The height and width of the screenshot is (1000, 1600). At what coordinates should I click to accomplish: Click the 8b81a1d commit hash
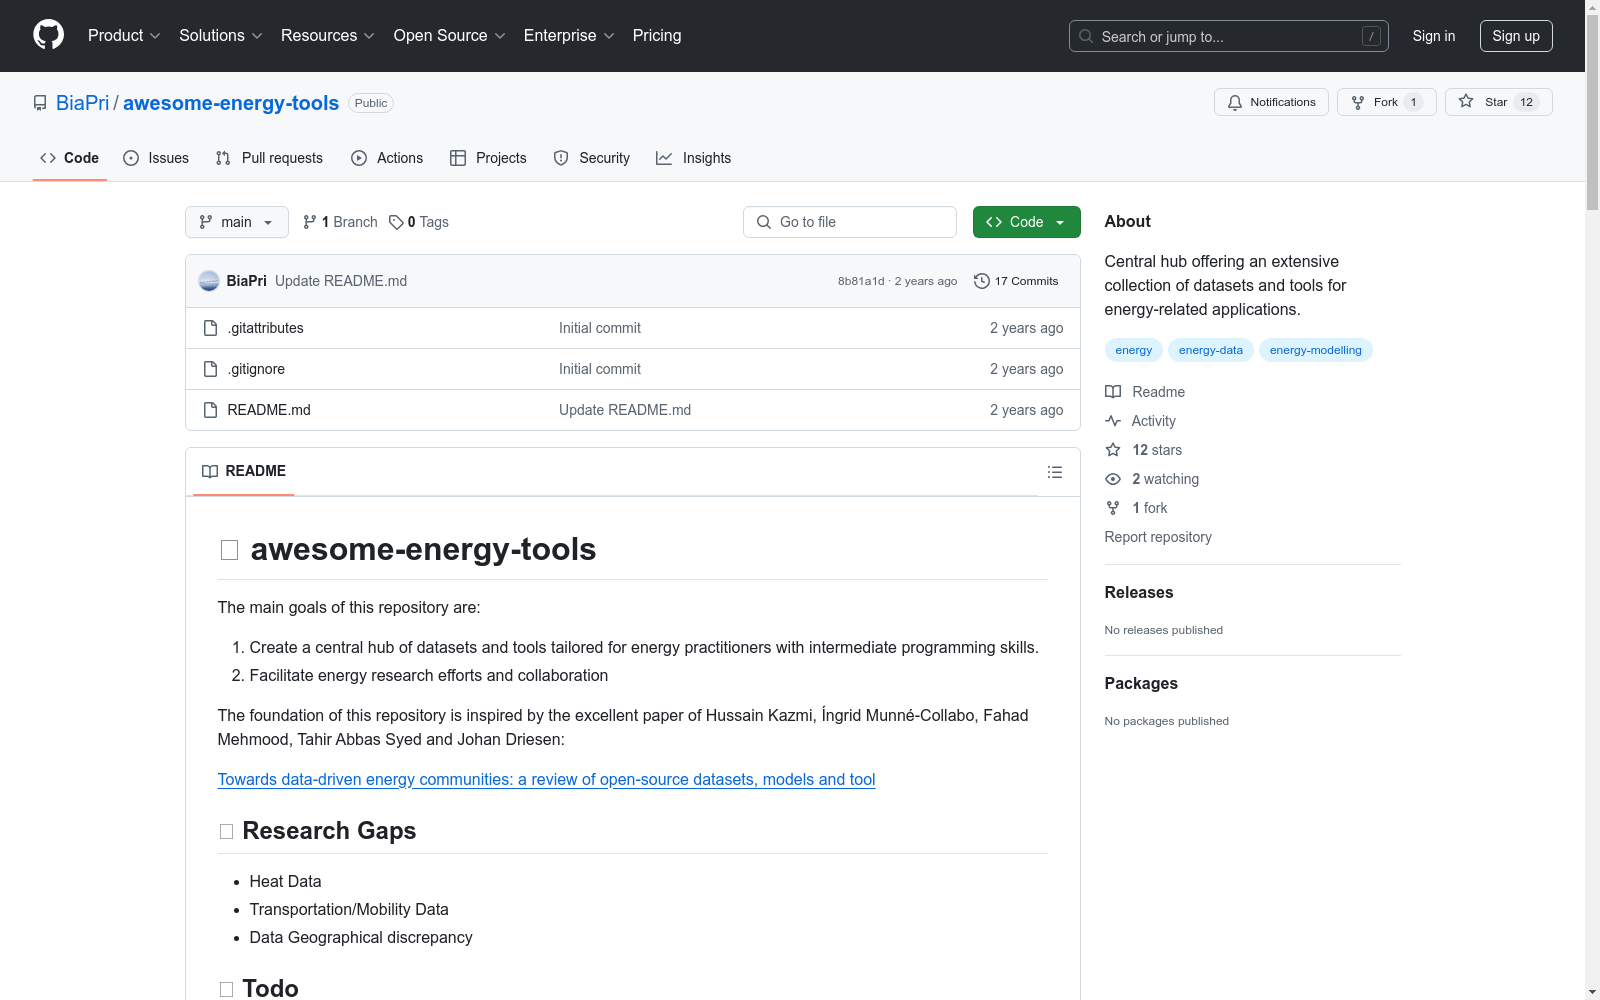[861, 281]
